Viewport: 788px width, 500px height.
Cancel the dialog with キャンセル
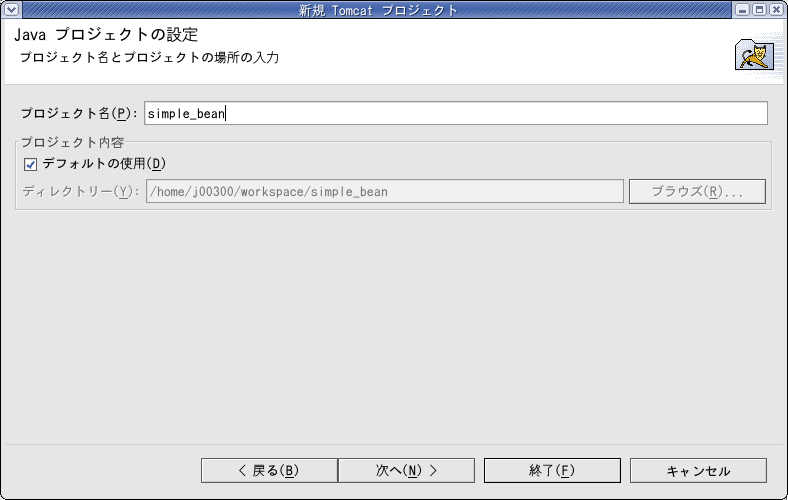[x=699, y=470]
